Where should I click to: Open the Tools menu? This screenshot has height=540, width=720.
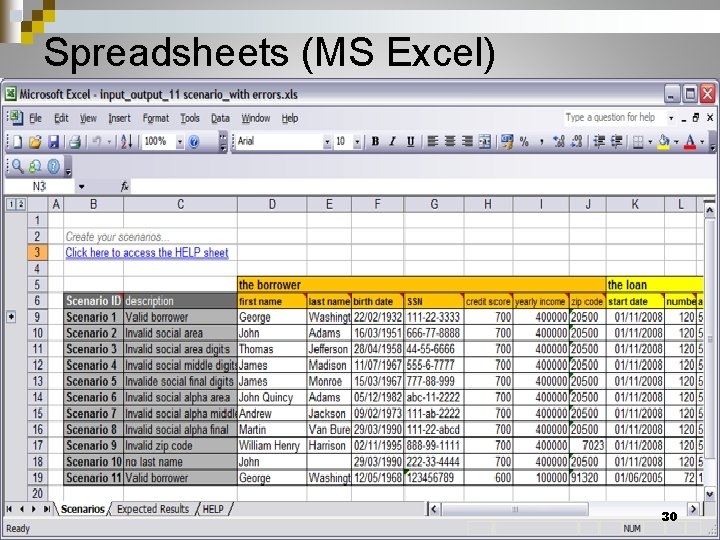point(190,118)
